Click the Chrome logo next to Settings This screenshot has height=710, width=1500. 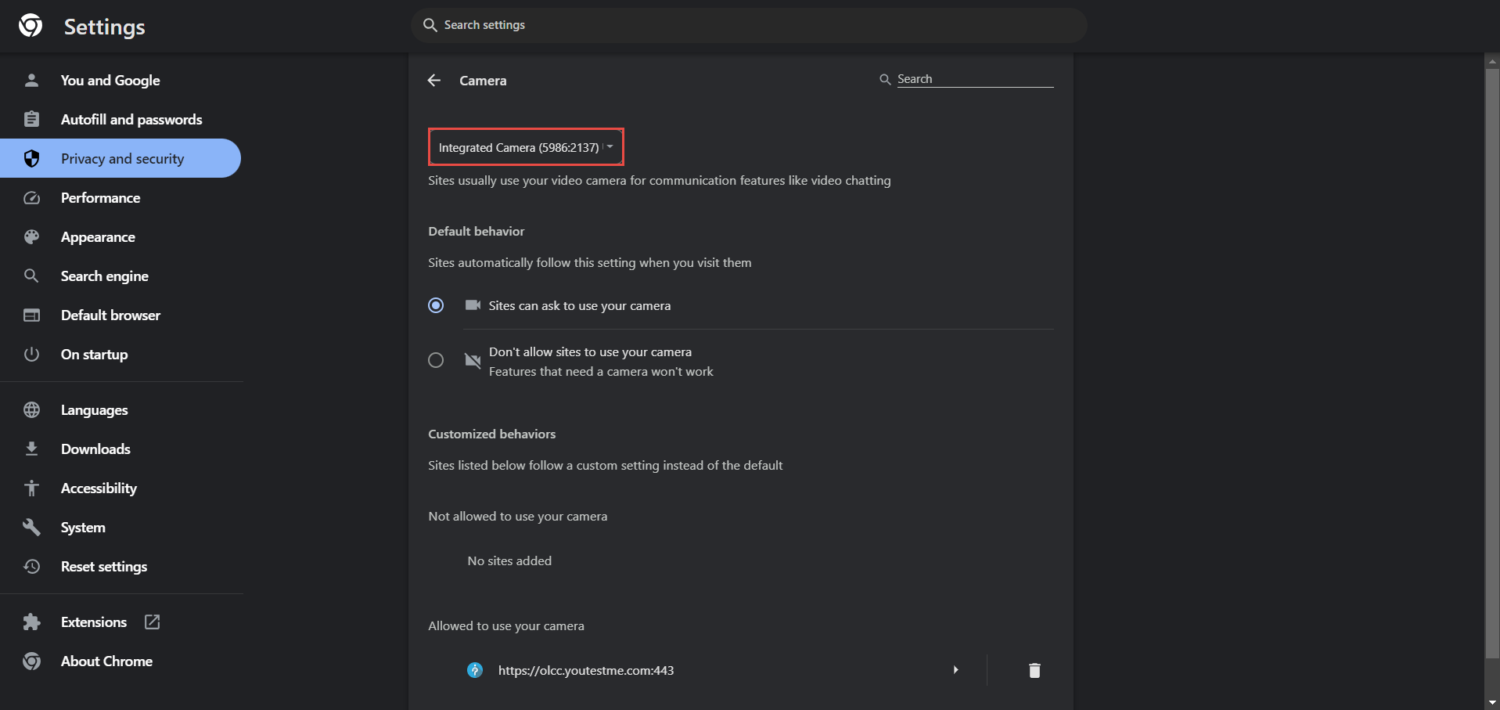coord(31,26)
